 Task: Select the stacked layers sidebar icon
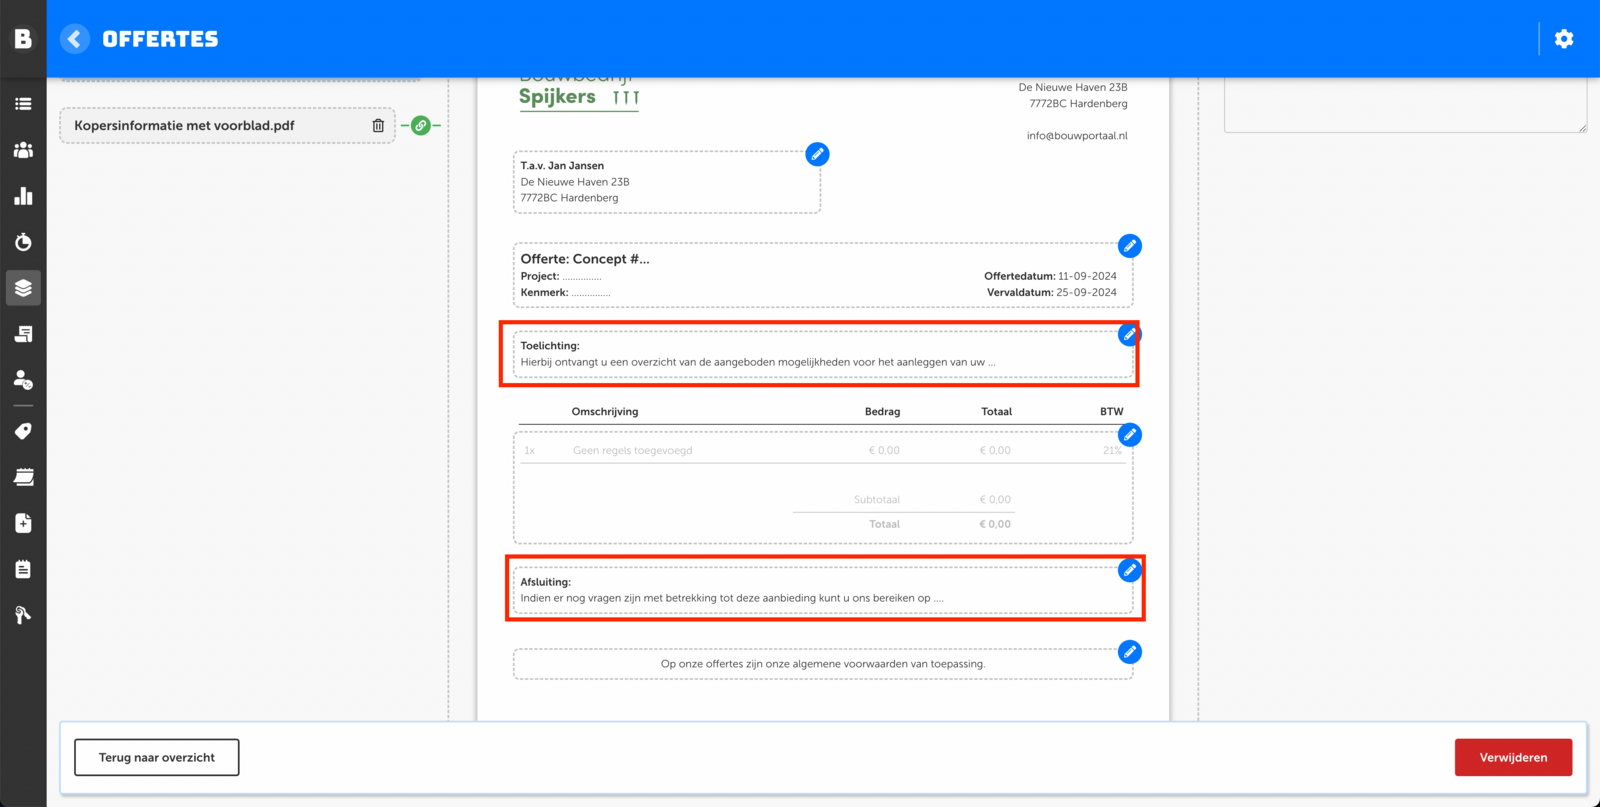tap(23, 288)
